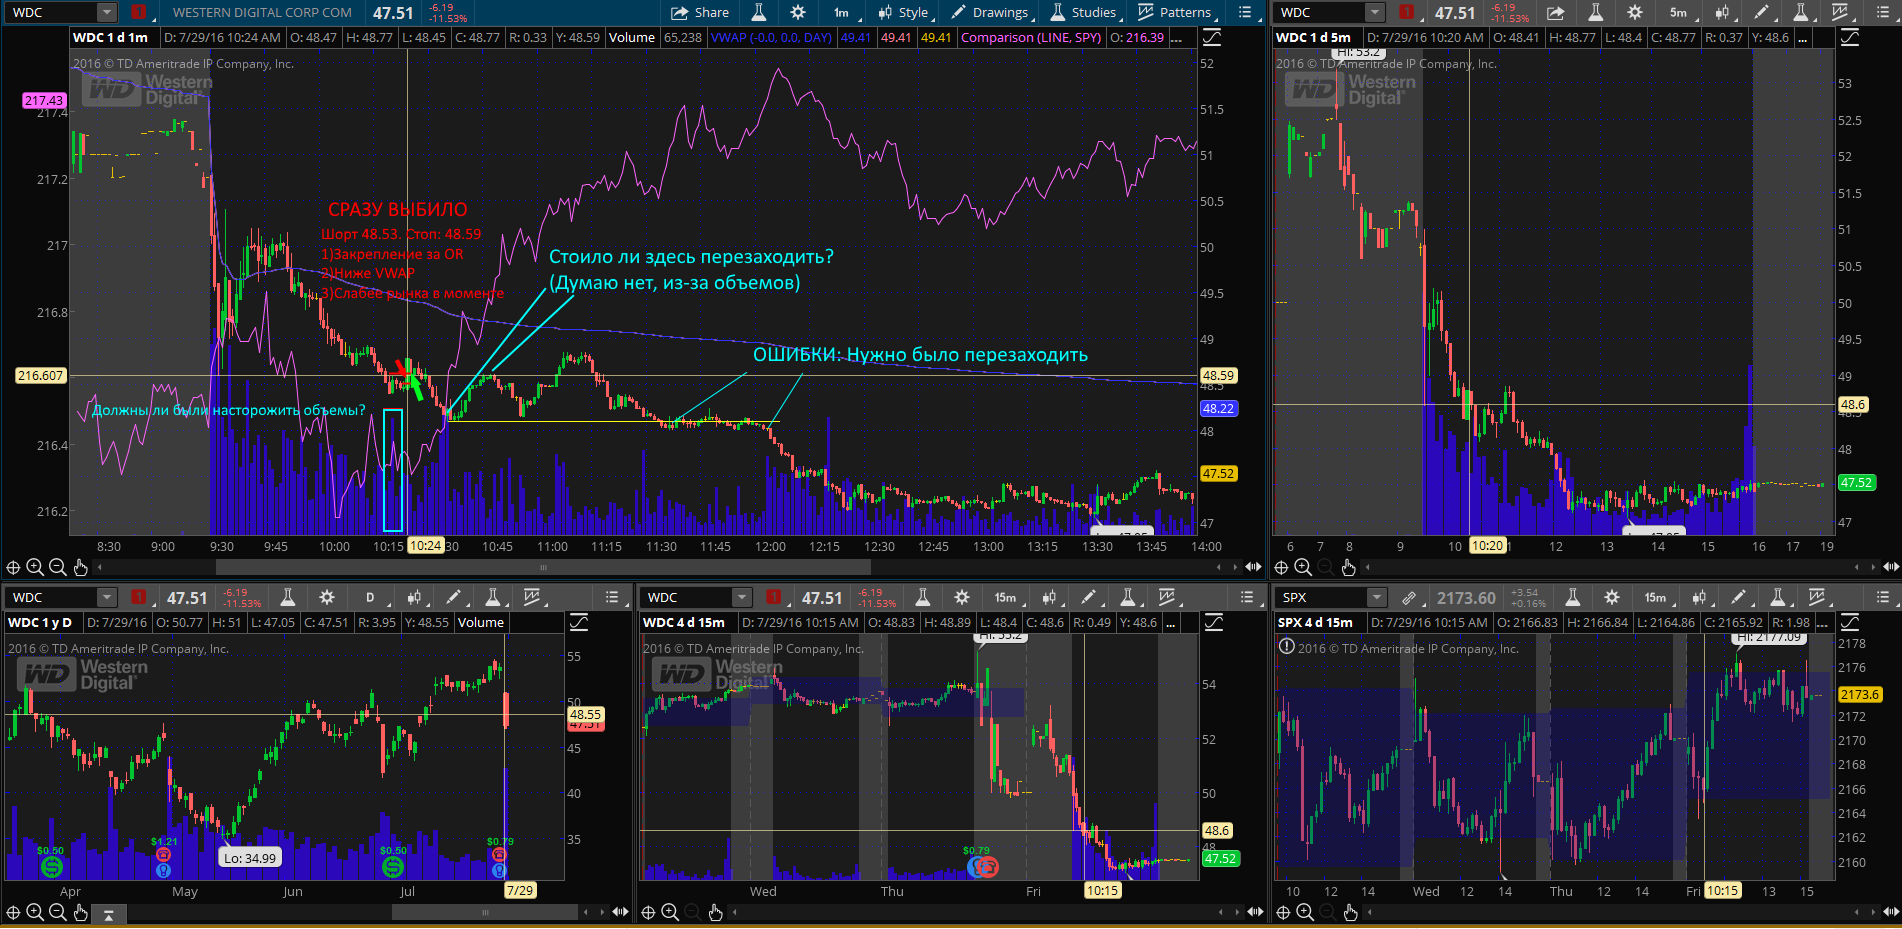Viewport: 1902px width, 929px height.
Task: Open list menu icon in WDC 5m panel
Action: [x=1880, y=12]
